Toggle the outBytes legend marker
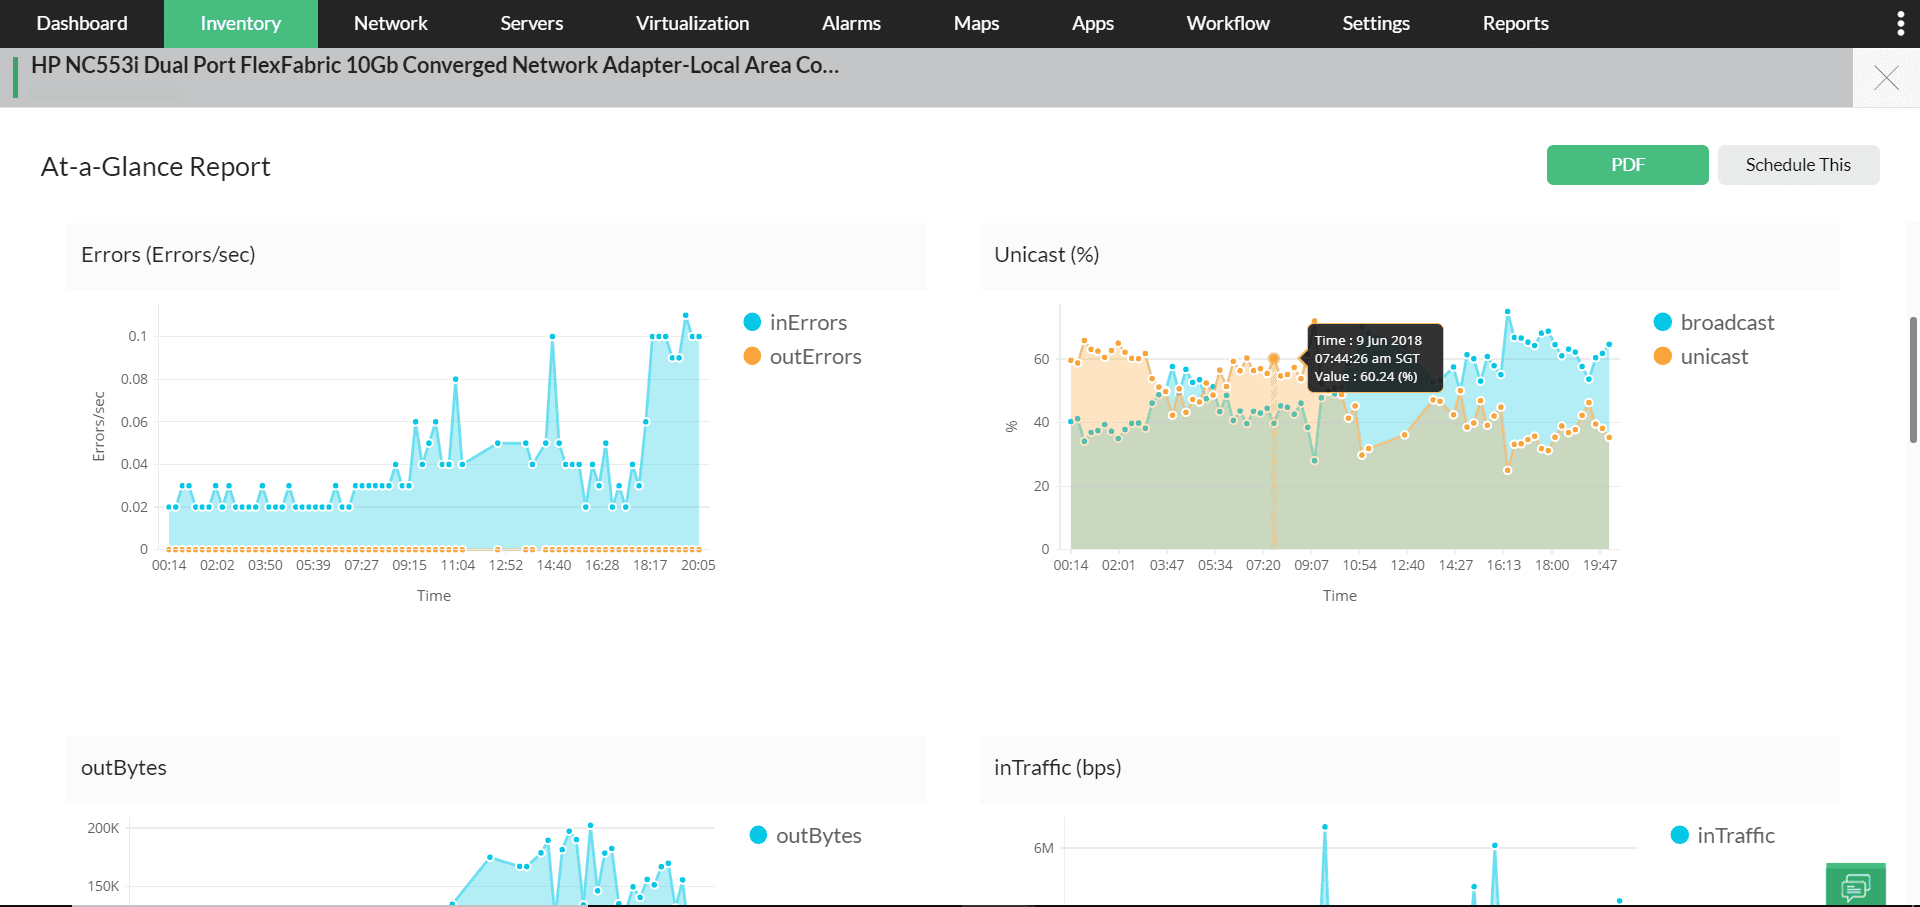This screenshot has height=907, width=1920. click(758, 835)
